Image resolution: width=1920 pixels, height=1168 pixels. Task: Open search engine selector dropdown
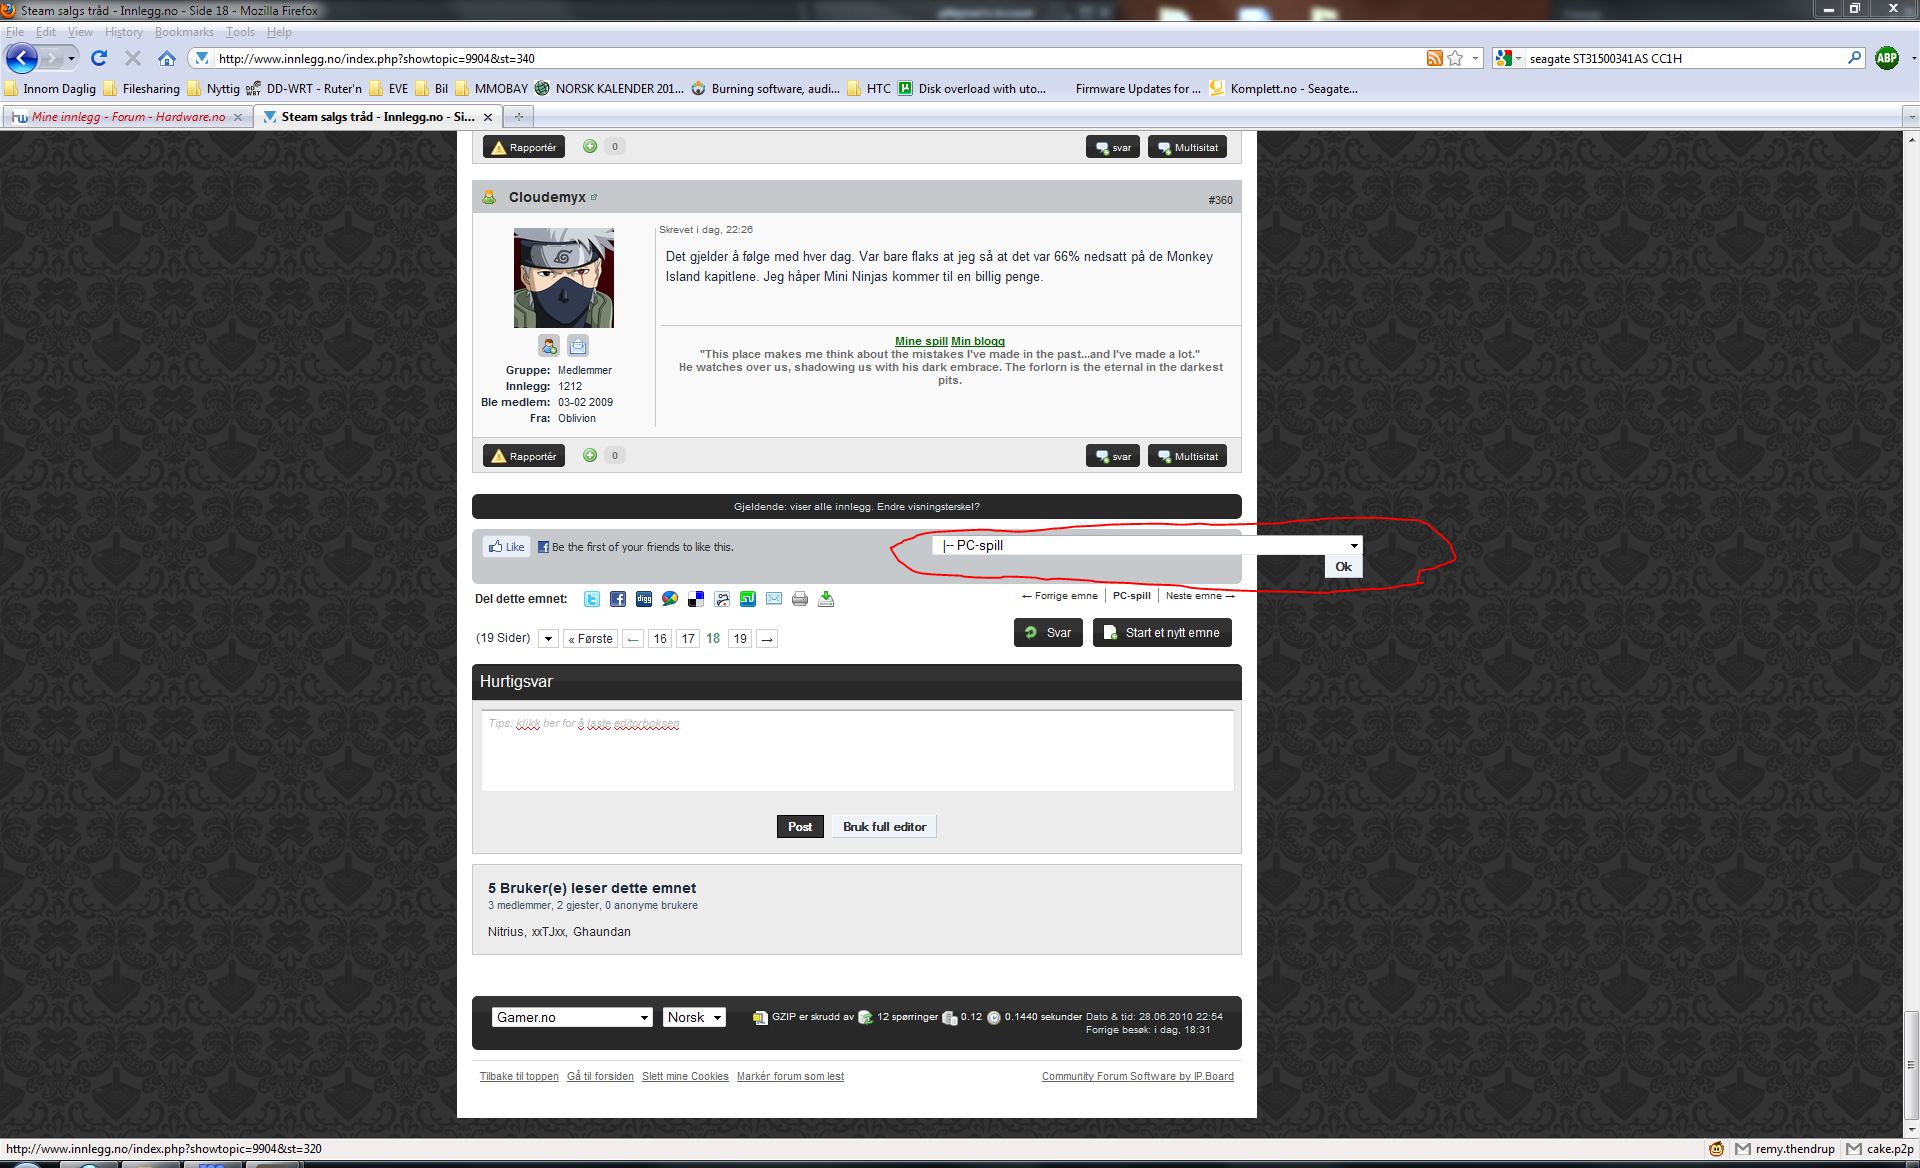coord(1507,58)
